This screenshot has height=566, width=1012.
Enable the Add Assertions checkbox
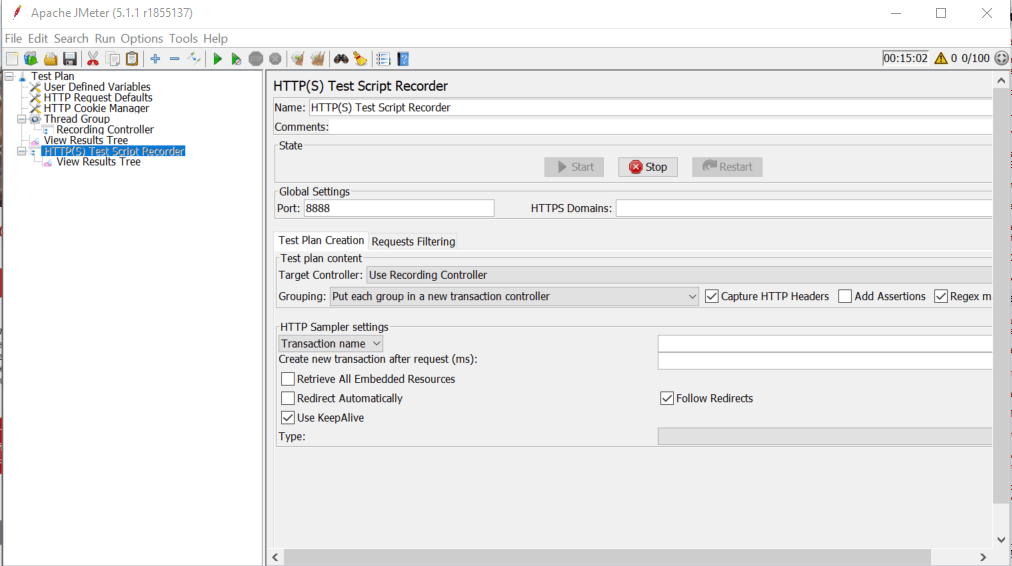tap(845, 296)
